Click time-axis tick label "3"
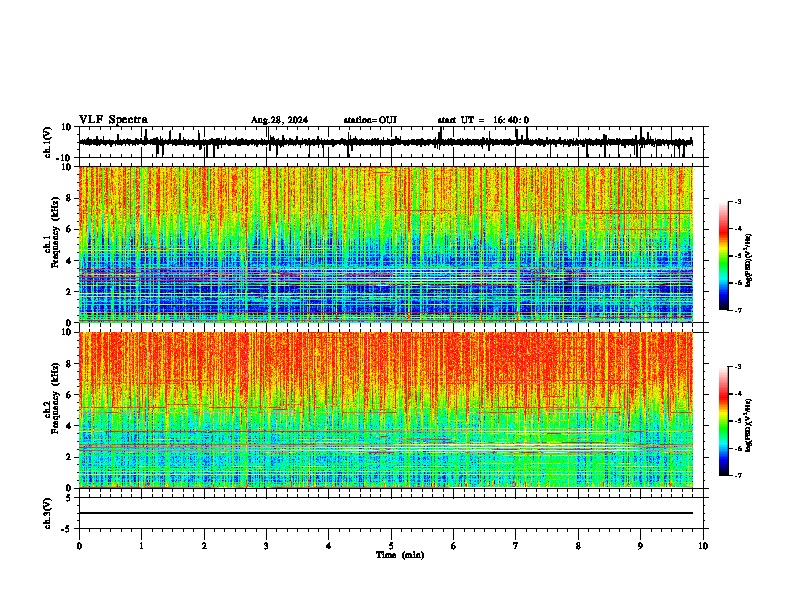792x612 pixels. tap(266, 546)
